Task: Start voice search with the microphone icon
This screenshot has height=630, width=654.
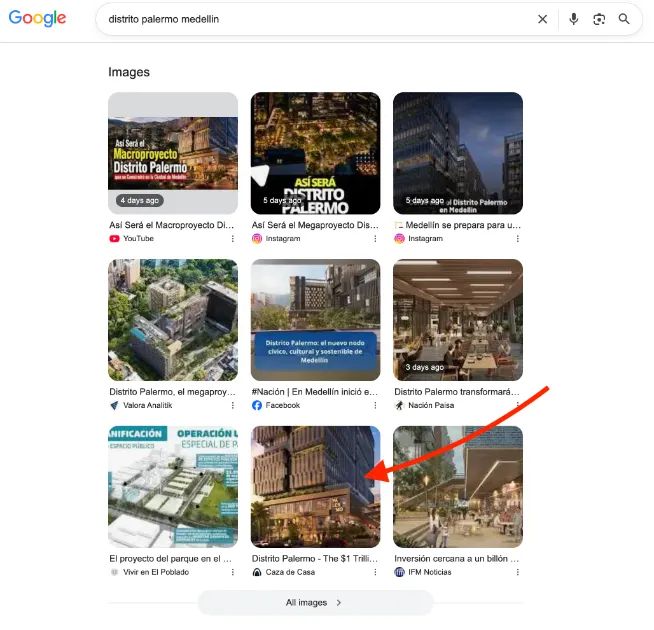Action: [x=574, y=19]
